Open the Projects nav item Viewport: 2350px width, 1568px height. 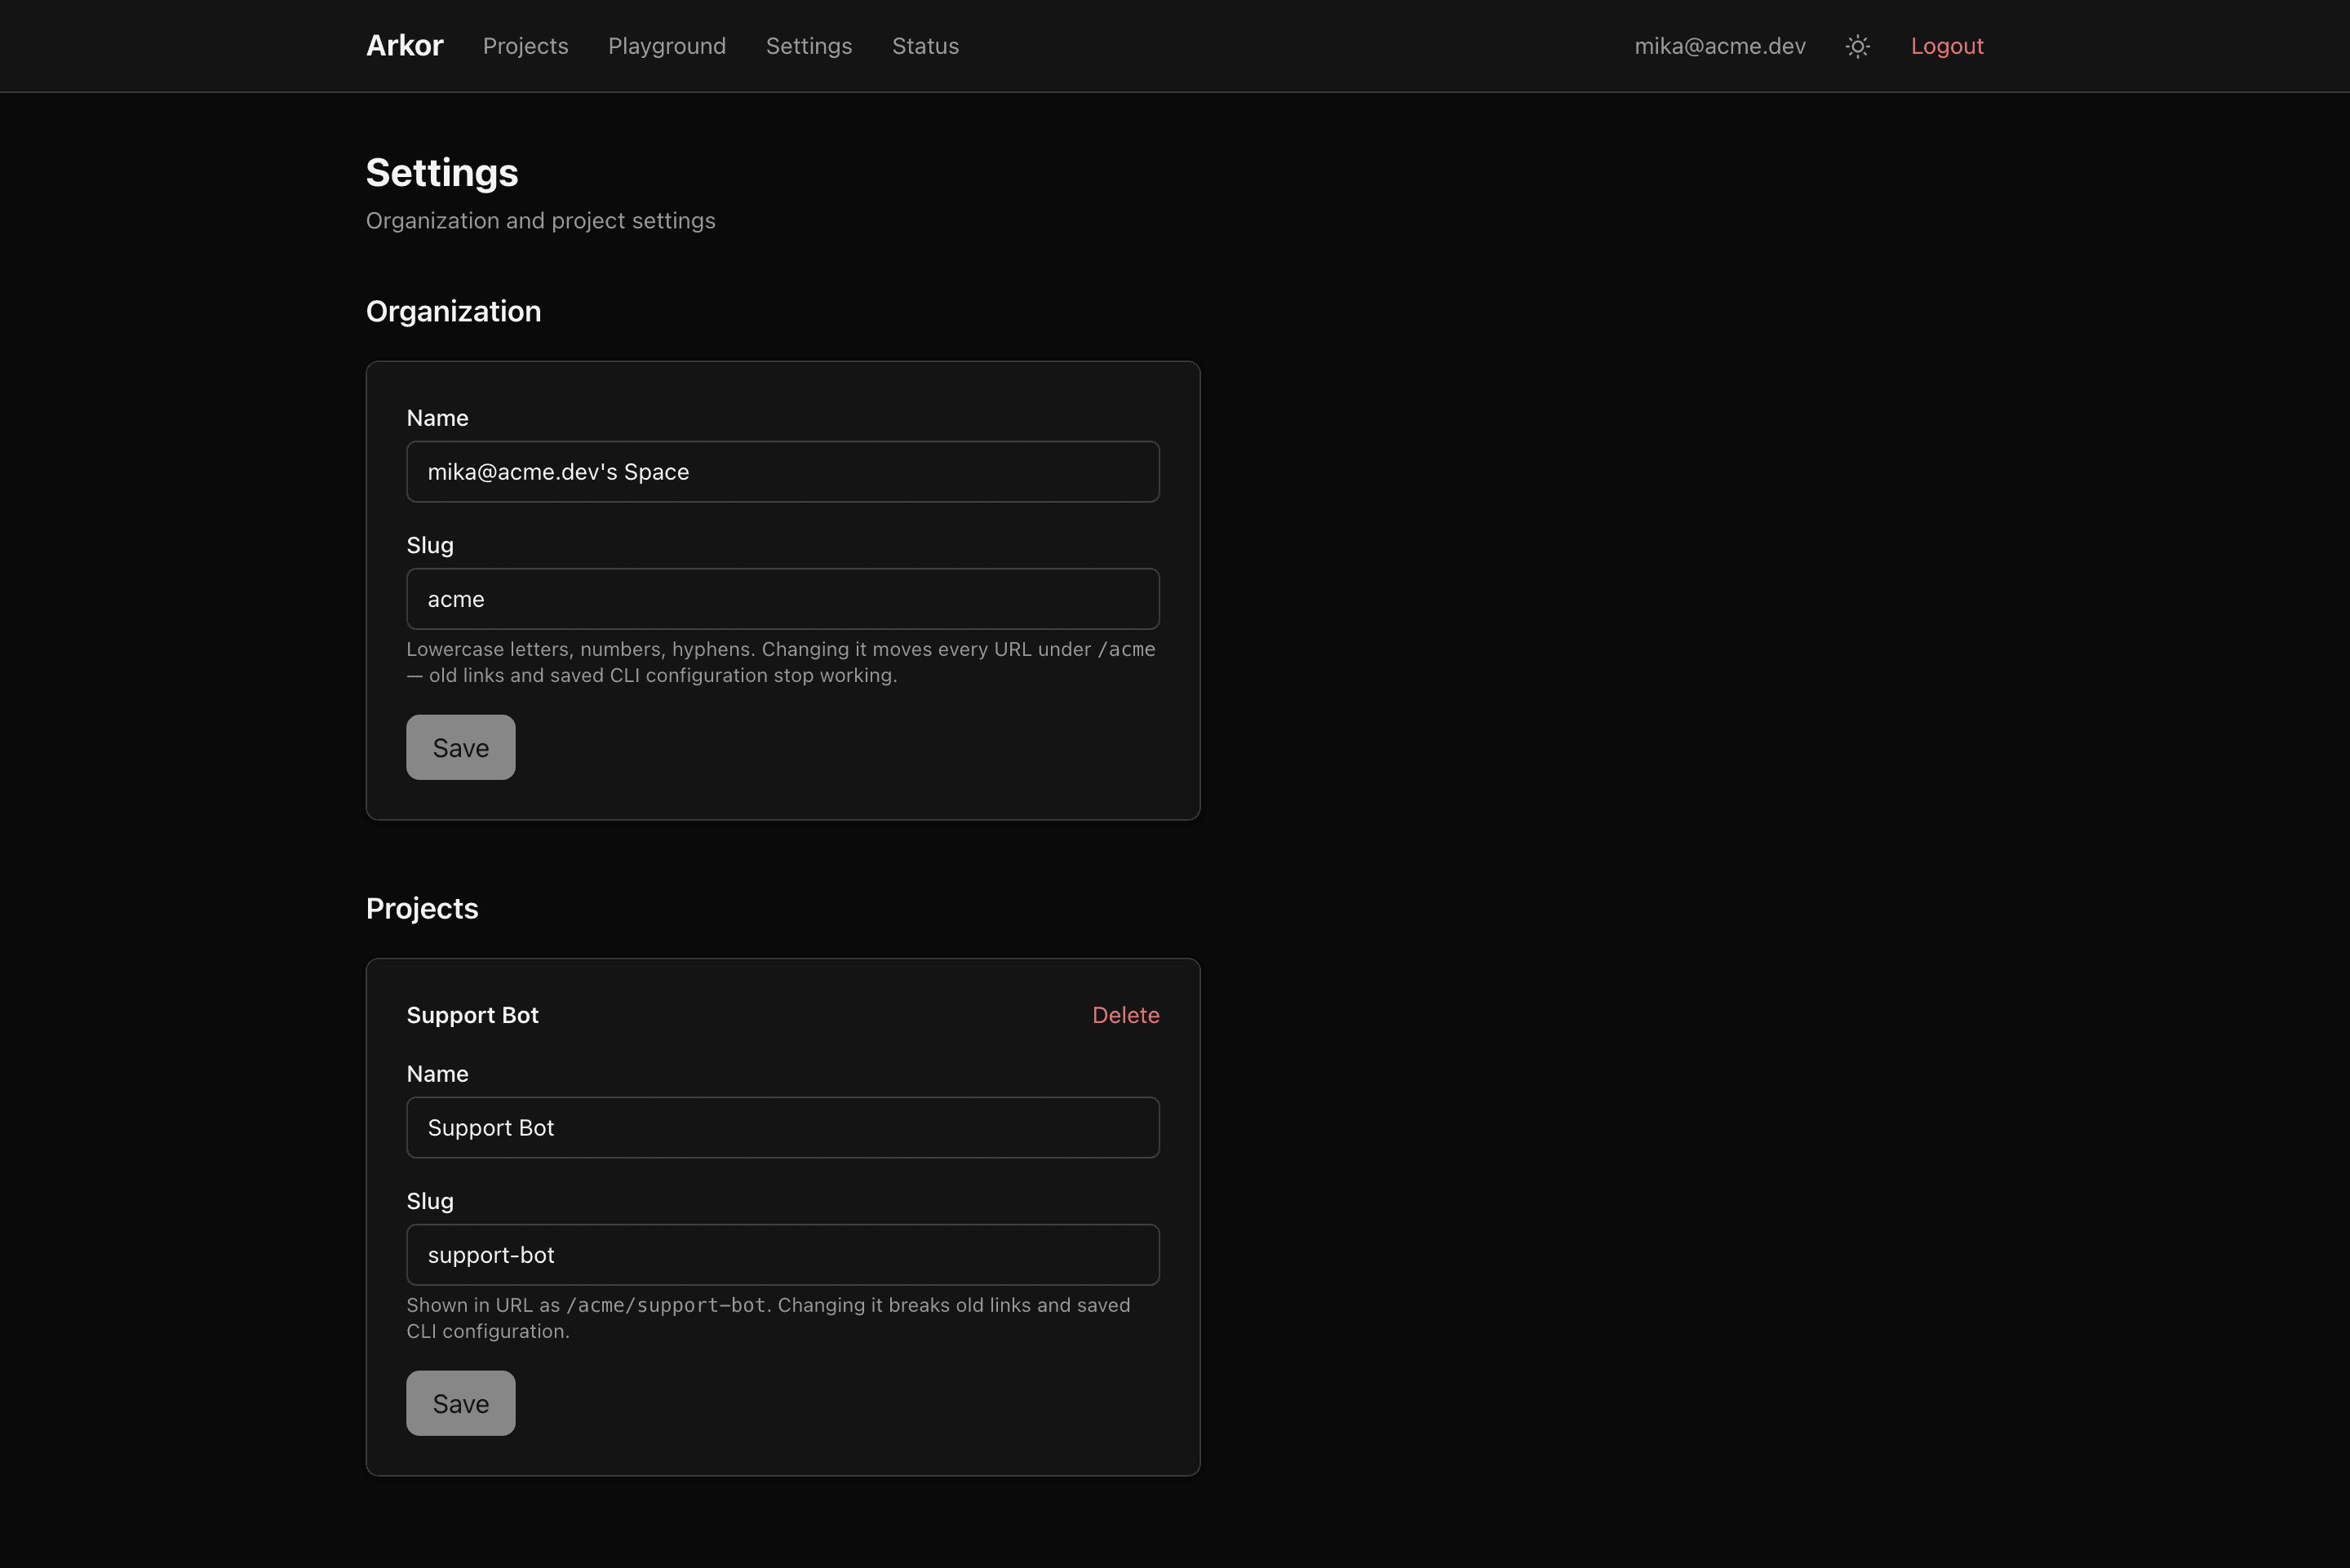point(525,46)
